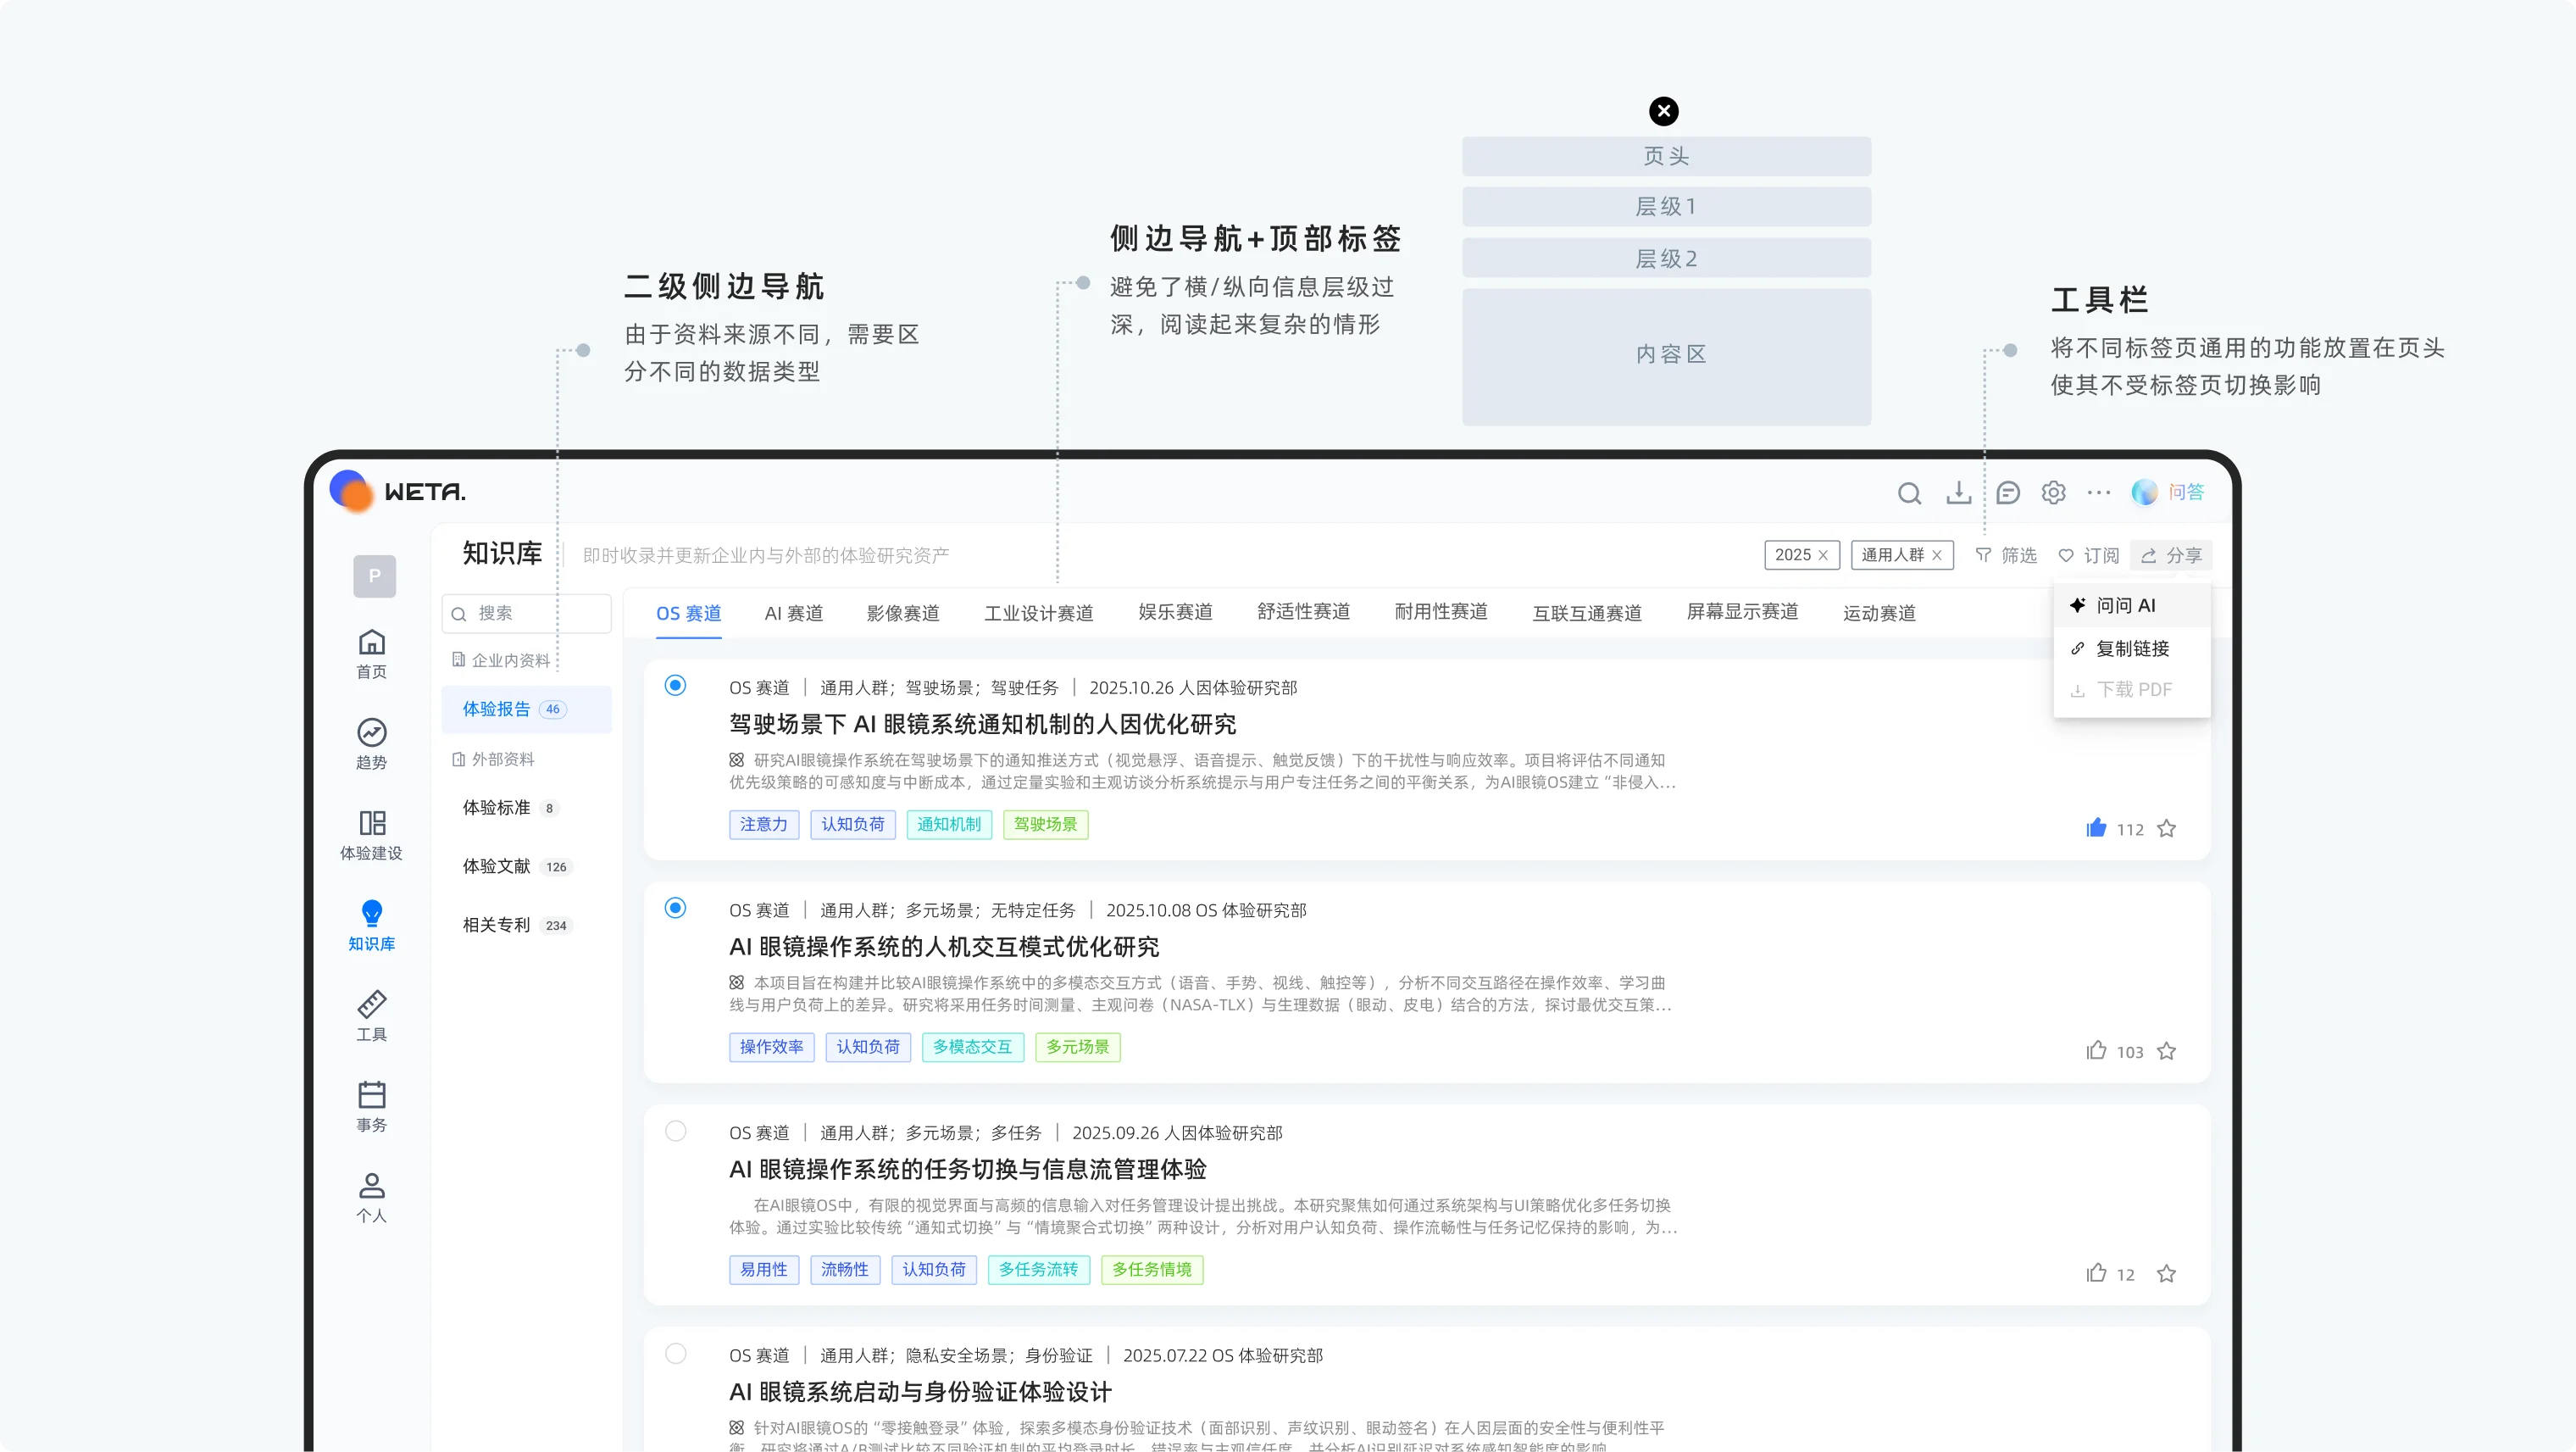2576x1452 pixels.
Task: Click the 搜索 search input field
Action: point(526,613)
